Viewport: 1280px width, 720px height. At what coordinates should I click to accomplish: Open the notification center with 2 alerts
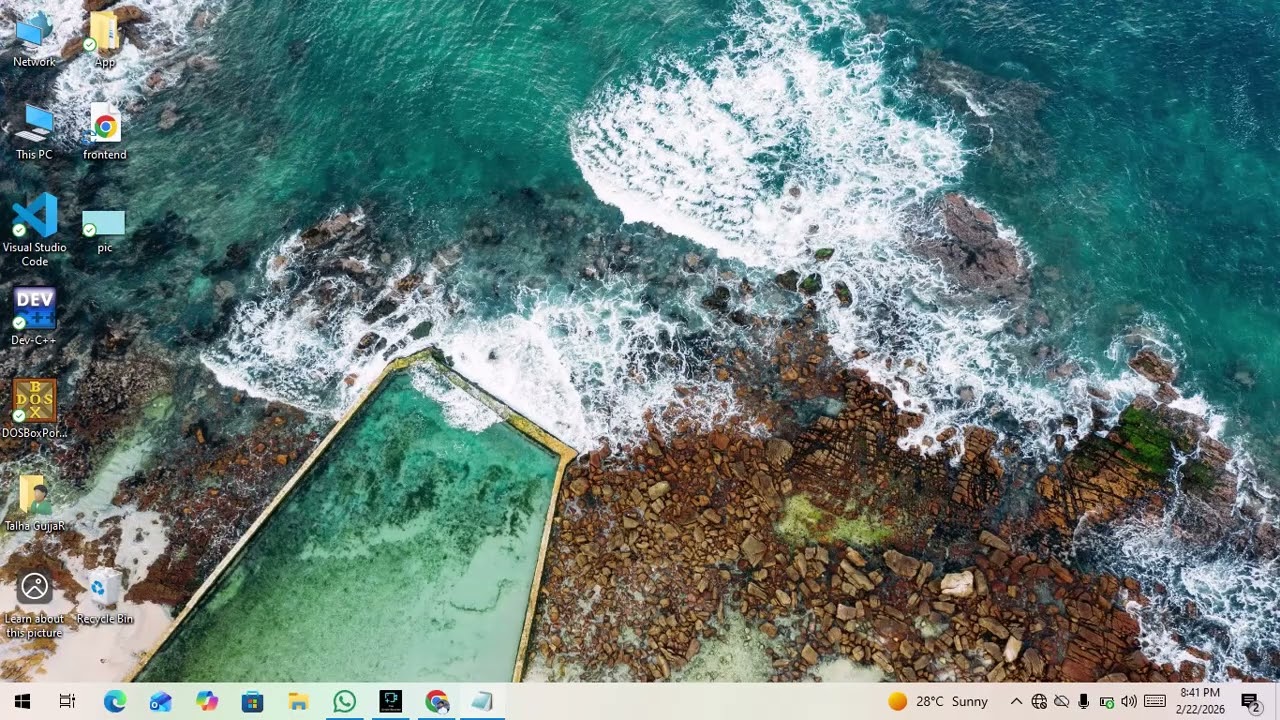point(1251,702)
